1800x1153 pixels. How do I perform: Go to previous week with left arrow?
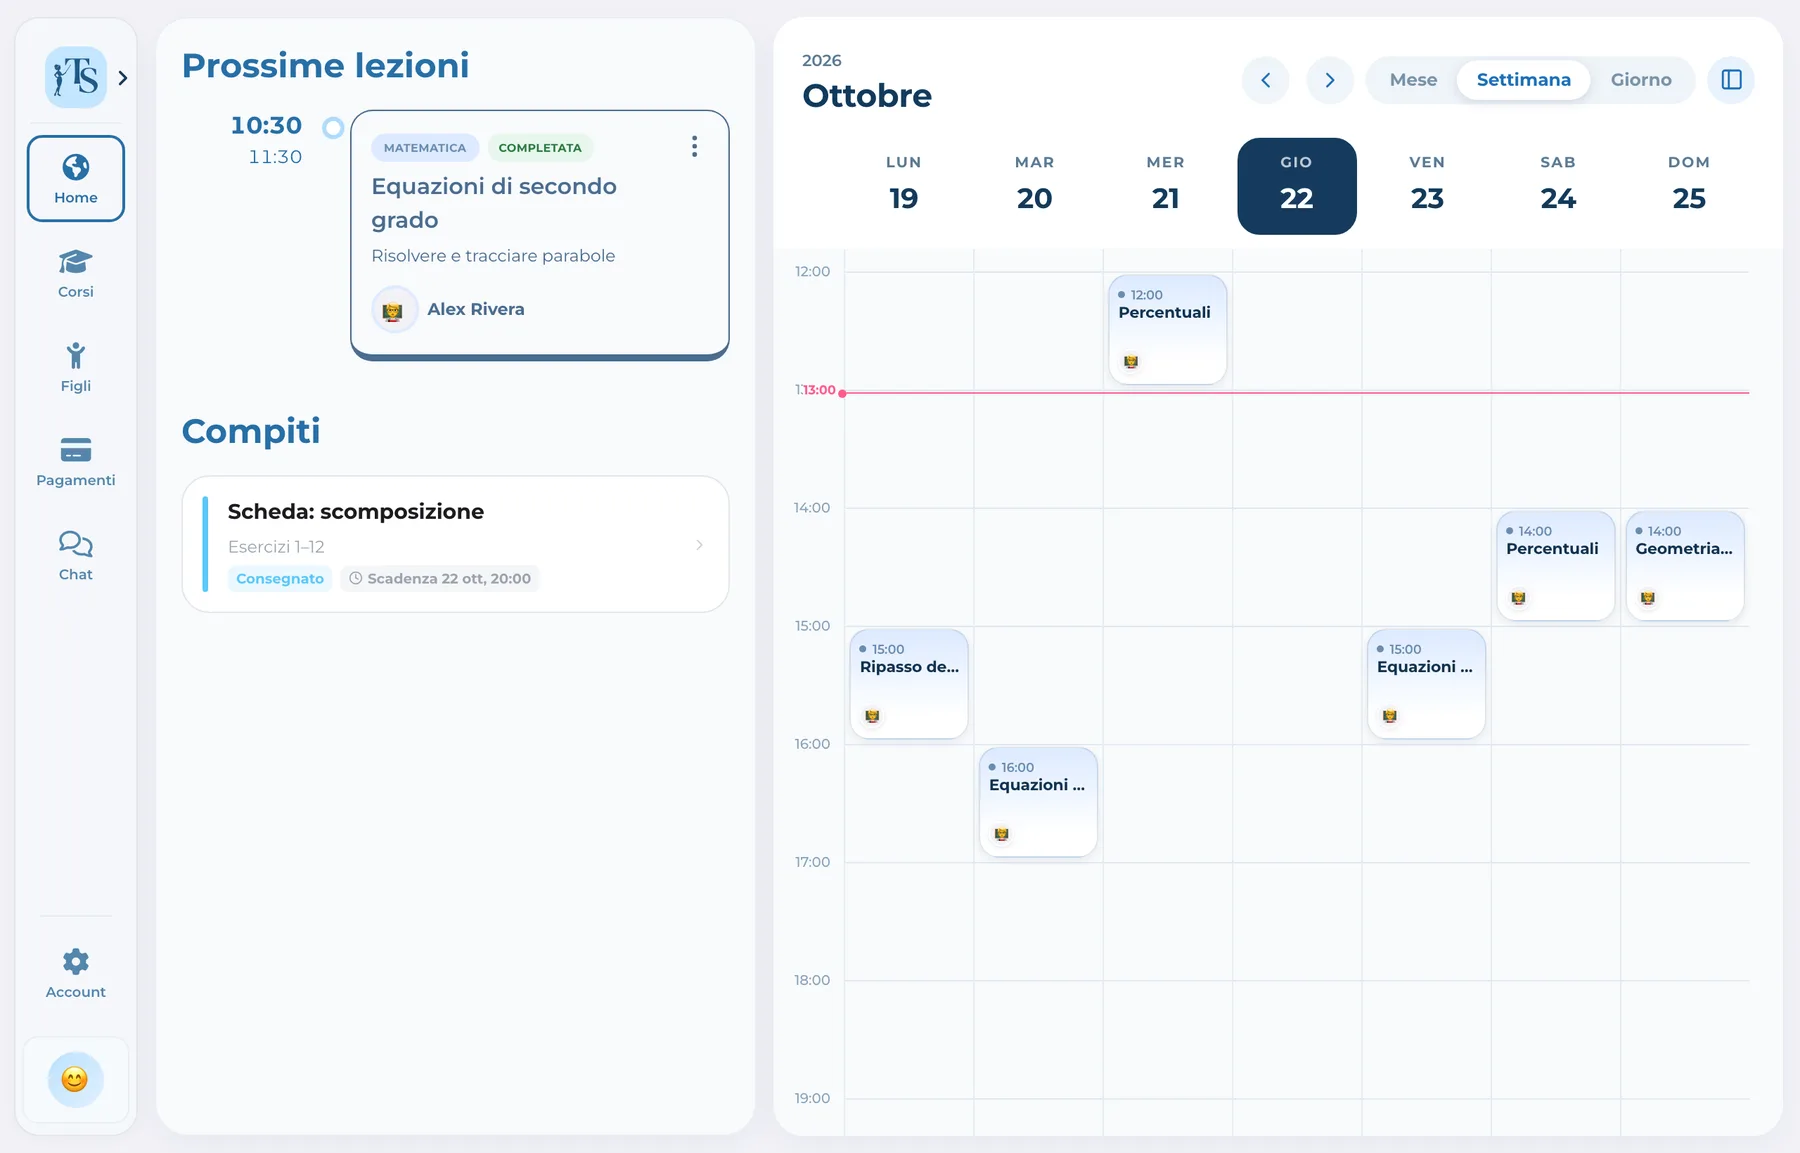click(x=1266, y=80)
